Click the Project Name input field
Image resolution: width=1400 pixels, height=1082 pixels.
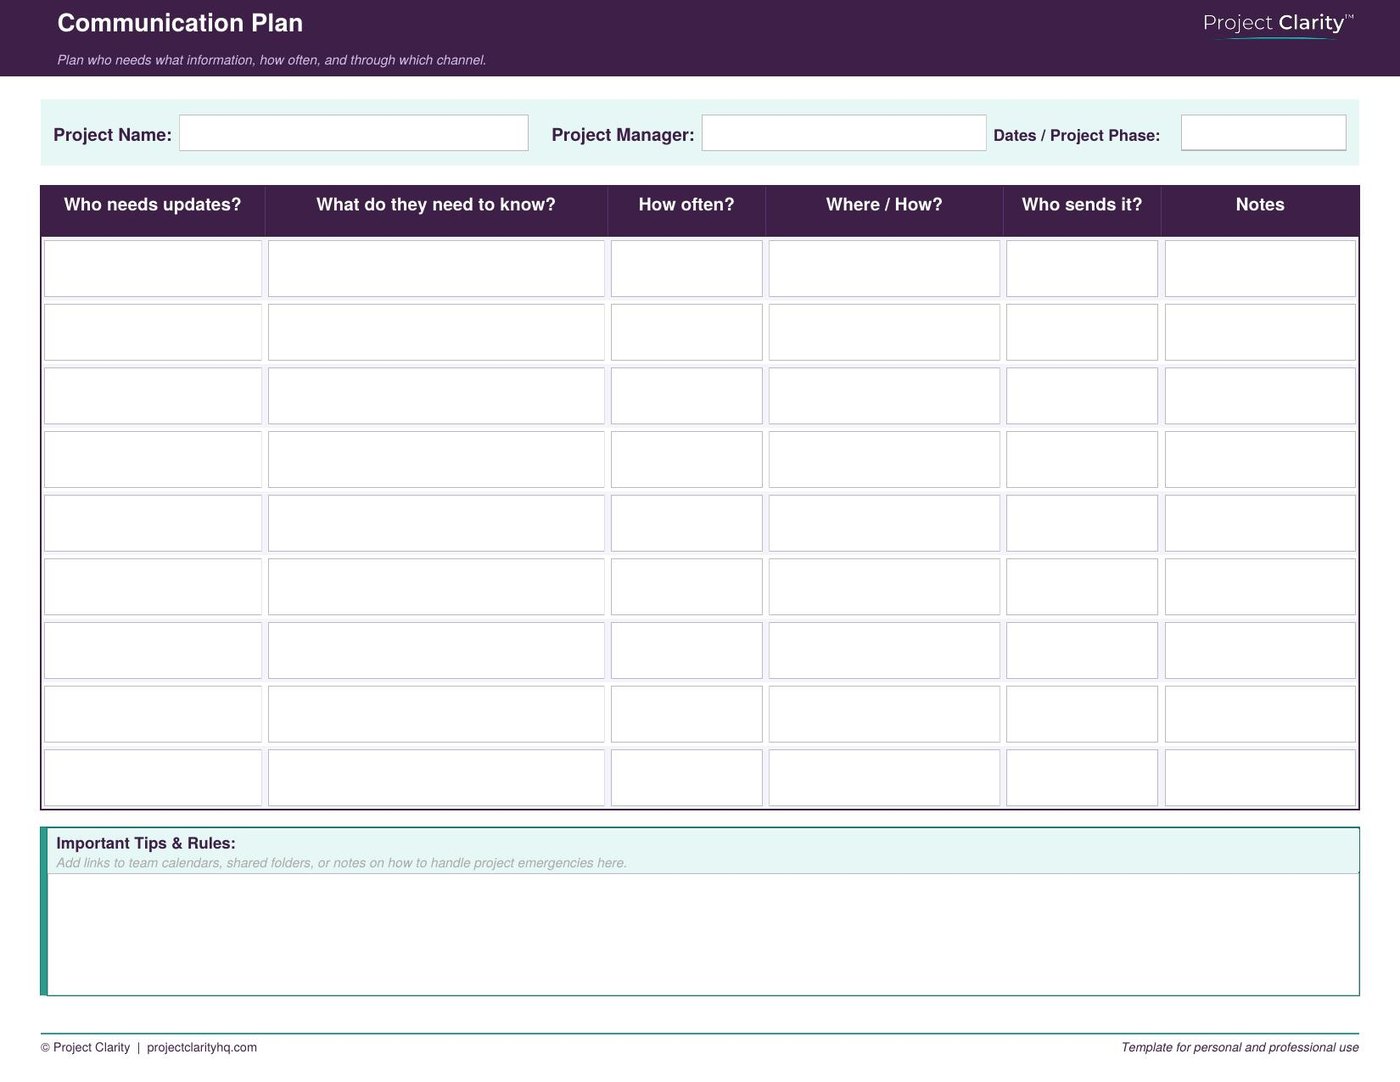353,133
